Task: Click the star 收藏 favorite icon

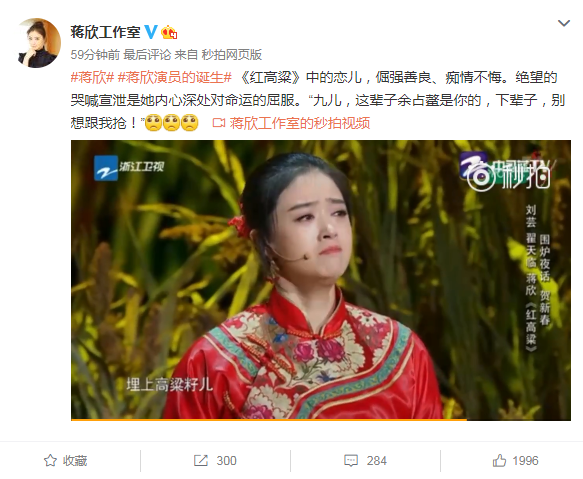Action: pyautogui.click(x=50, y=460)
